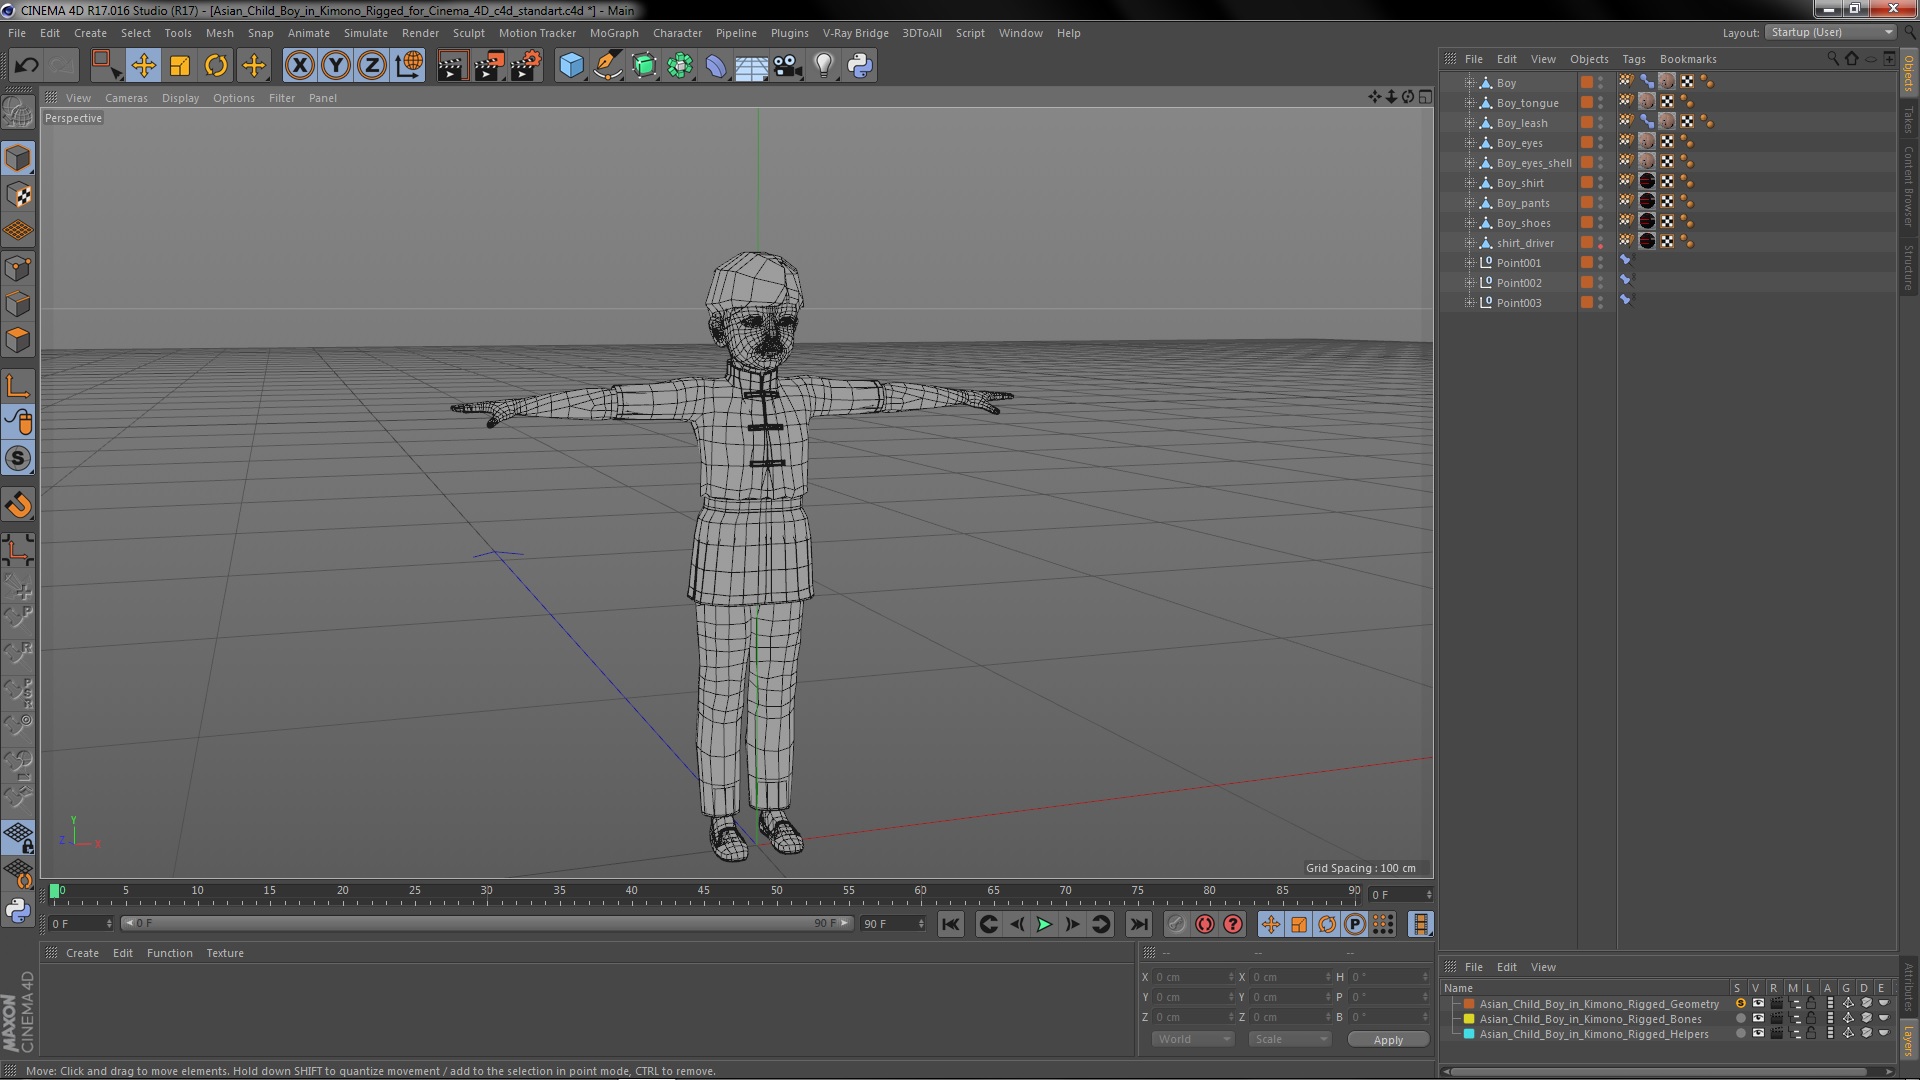Open the Layout Startup dropdown
The width and height of the screenshot is (1920, 1080).
pyautogui.click(x=1831, y=32)
